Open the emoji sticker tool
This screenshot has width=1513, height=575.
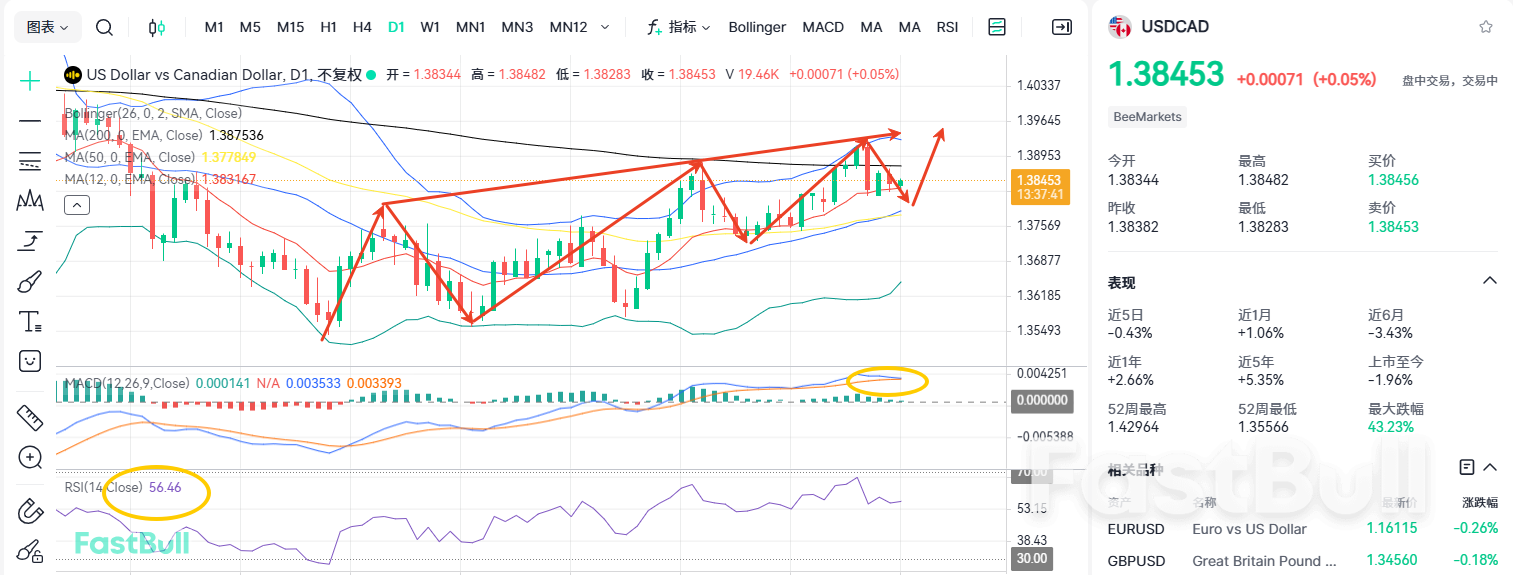30,360
